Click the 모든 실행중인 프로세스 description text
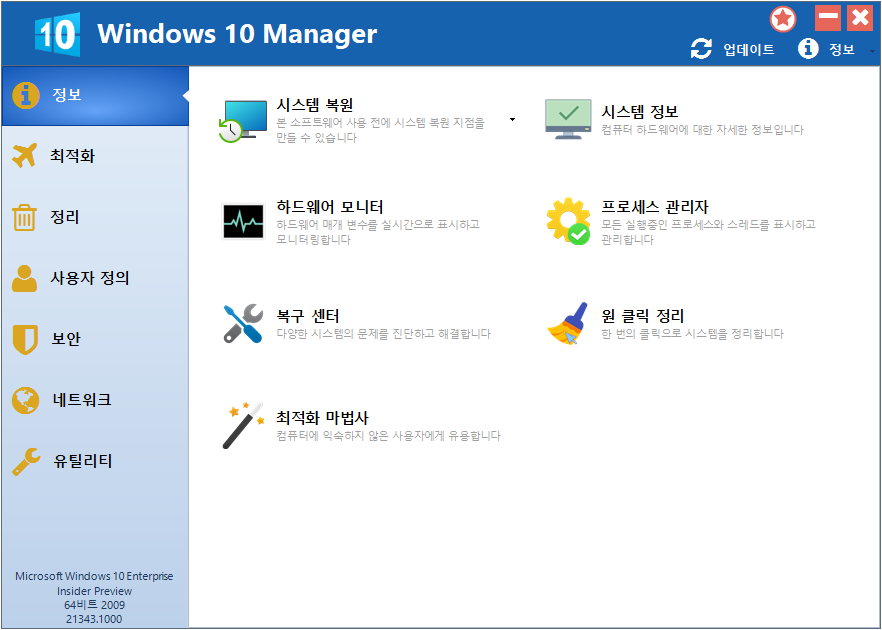882x630 pixels. click(708, 232)
